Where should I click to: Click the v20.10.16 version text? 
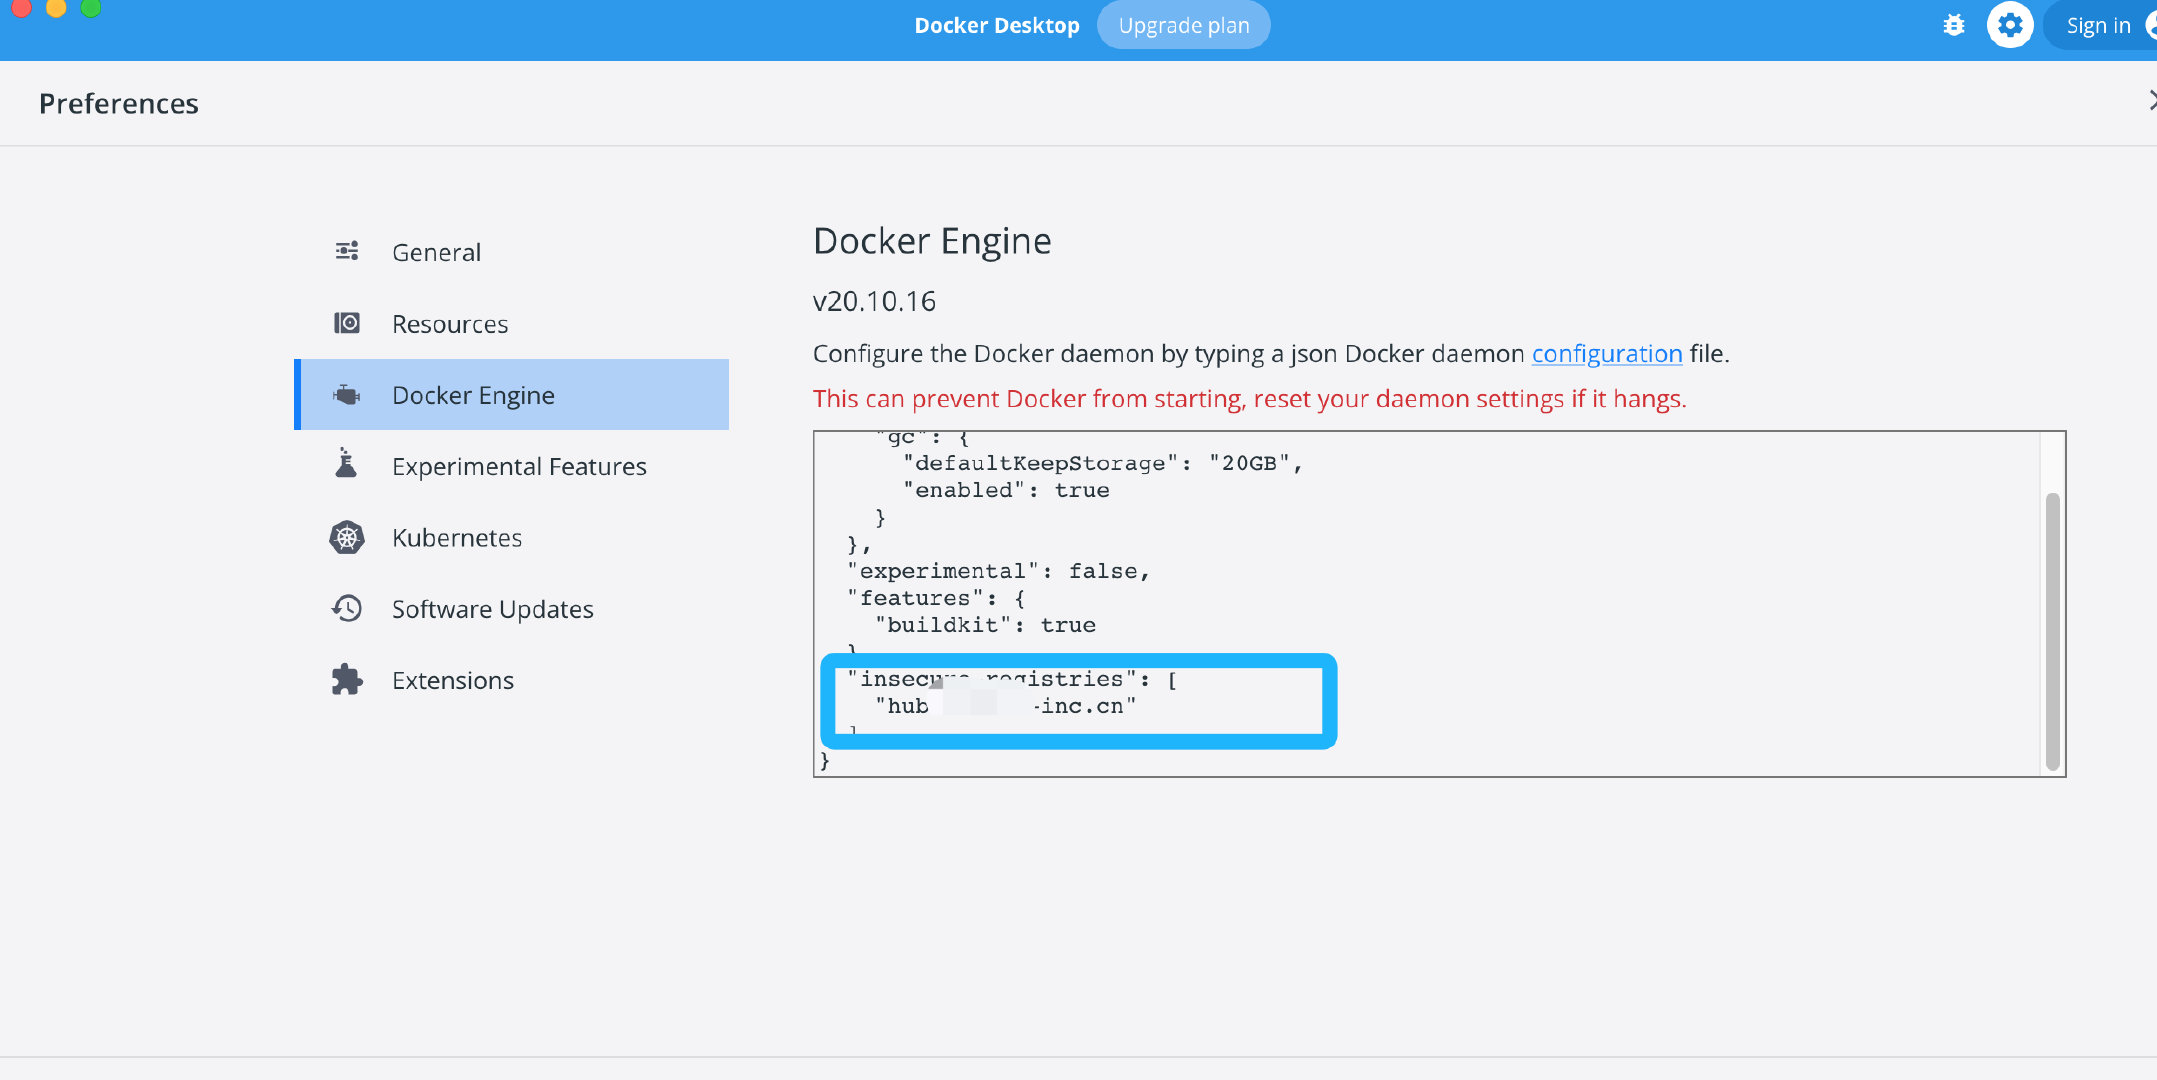tap(874, 301)
